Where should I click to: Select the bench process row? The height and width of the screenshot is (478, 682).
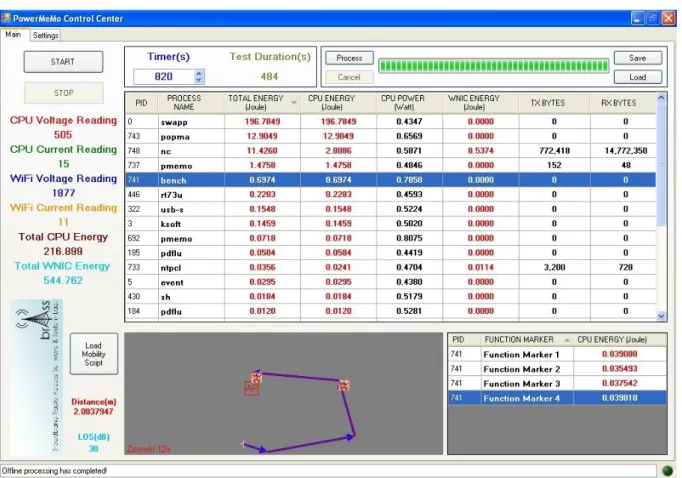pos(391,180)
